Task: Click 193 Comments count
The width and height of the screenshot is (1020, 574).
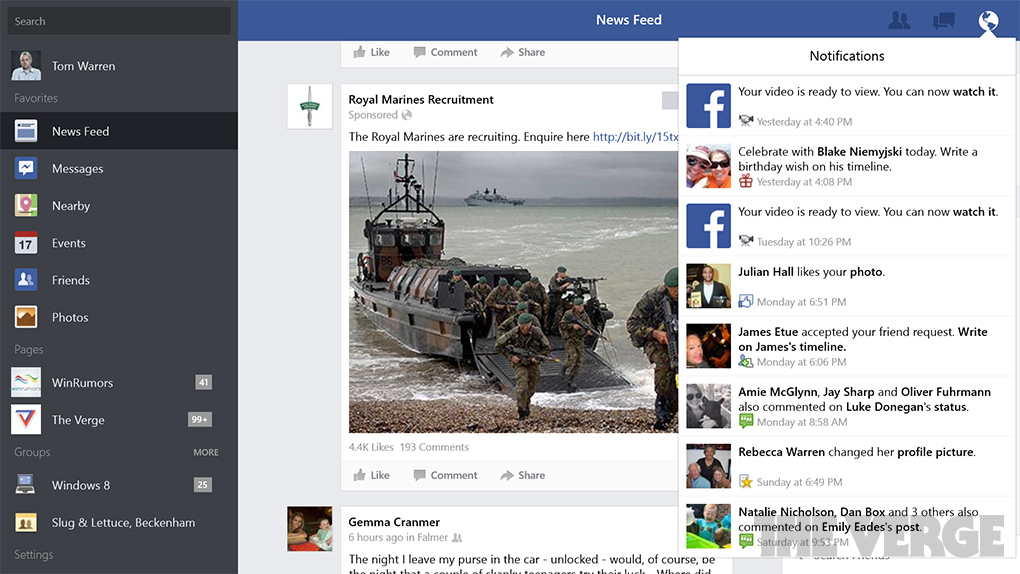Action: pos(434,447)
